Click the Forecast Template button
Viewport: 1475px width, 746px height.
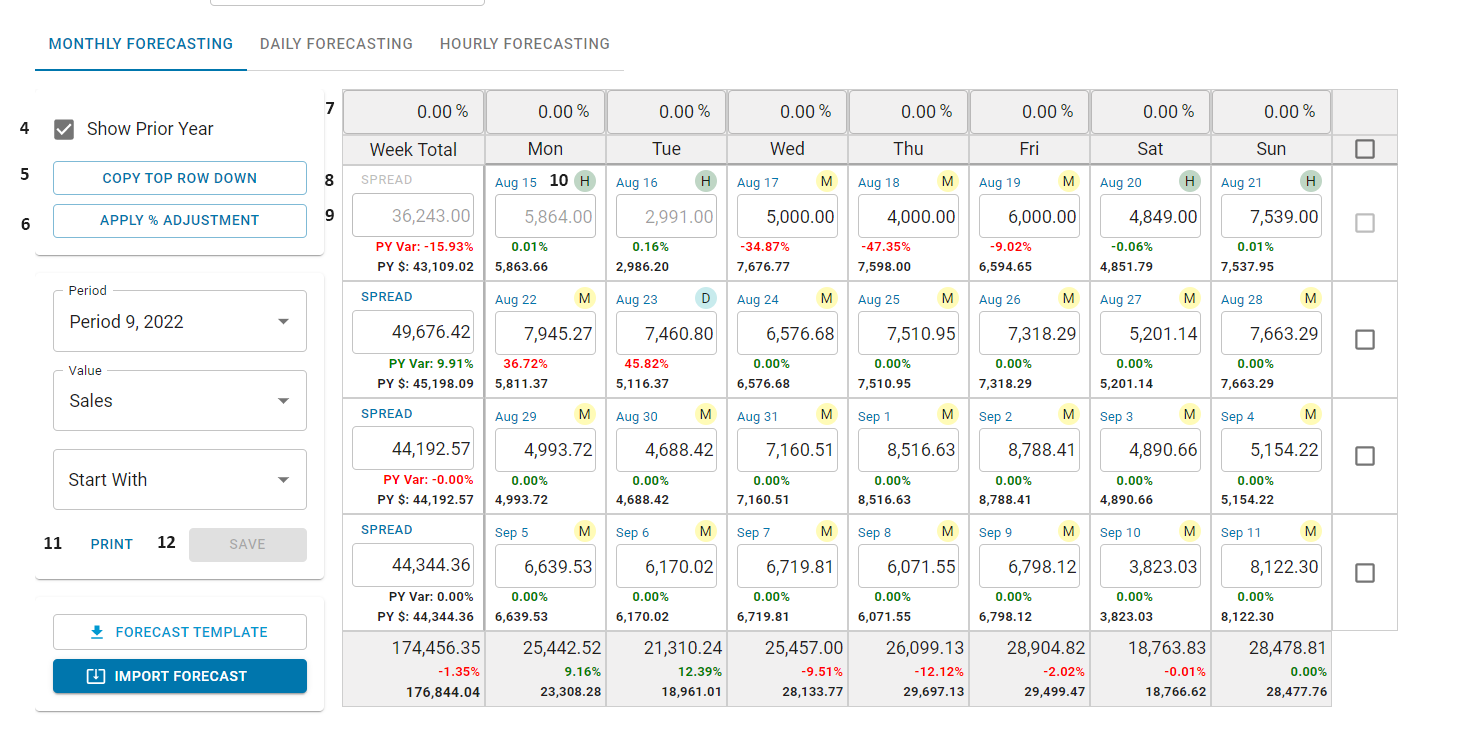180,632
